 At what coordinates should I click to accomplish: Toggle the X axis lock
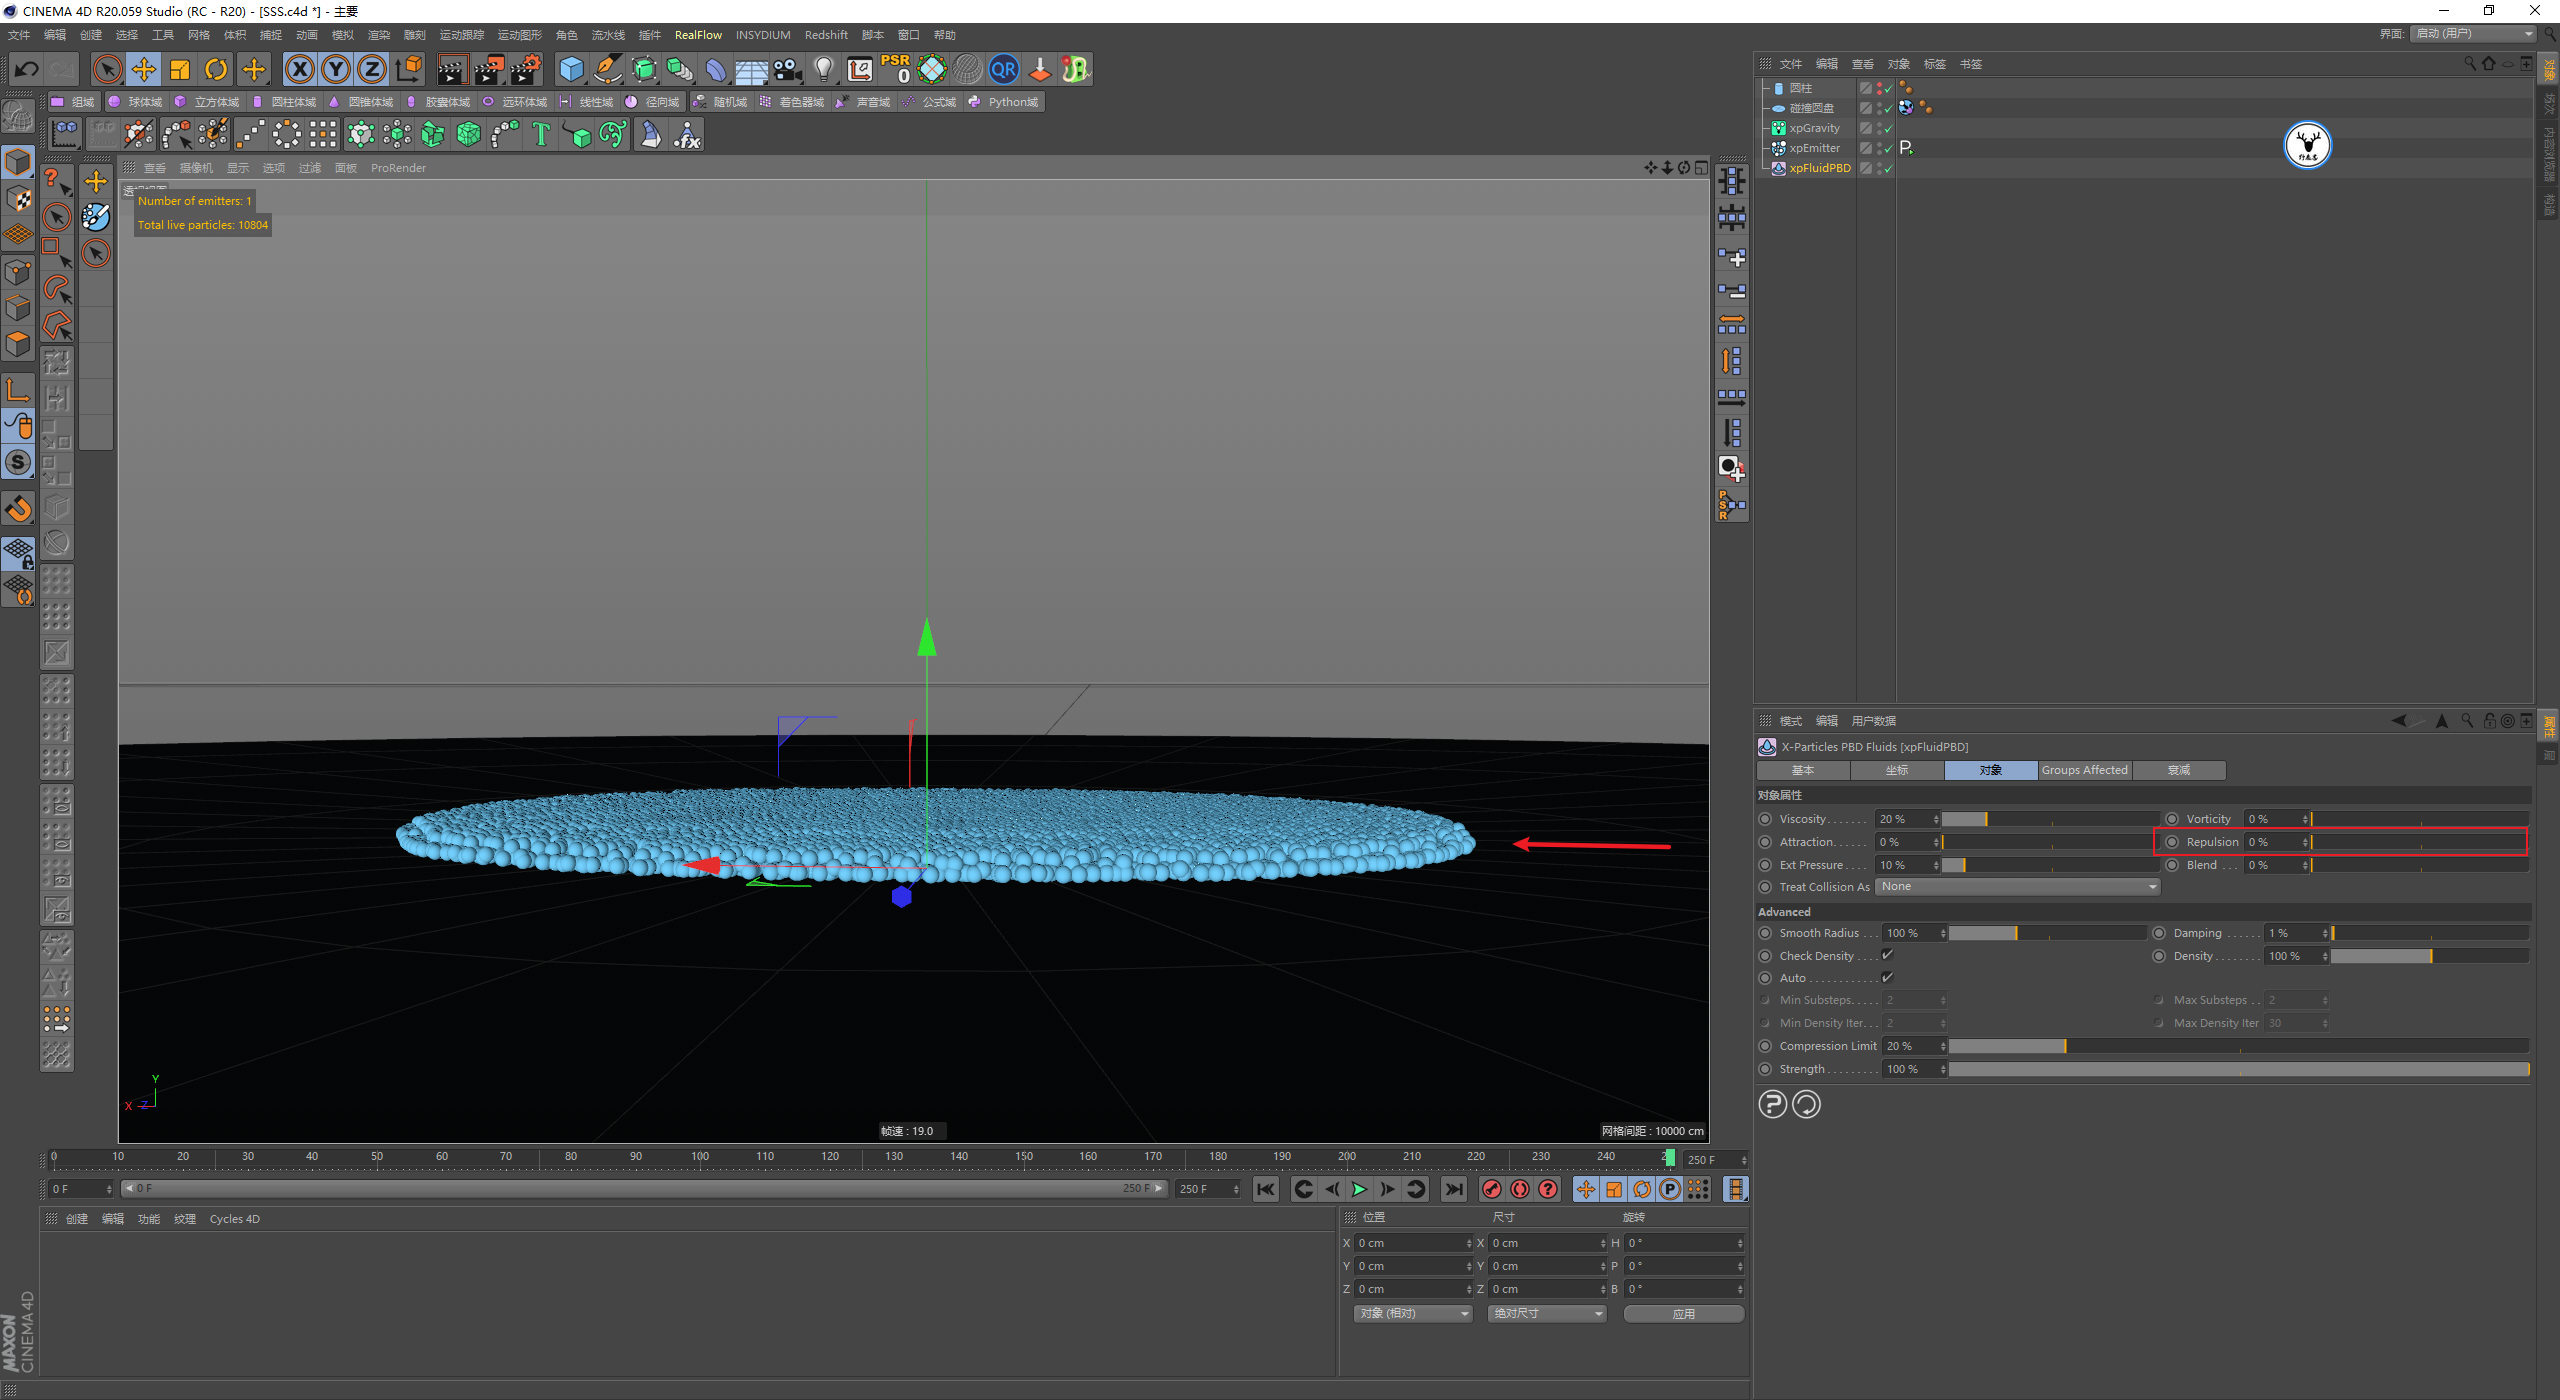(x=299, y=69)
